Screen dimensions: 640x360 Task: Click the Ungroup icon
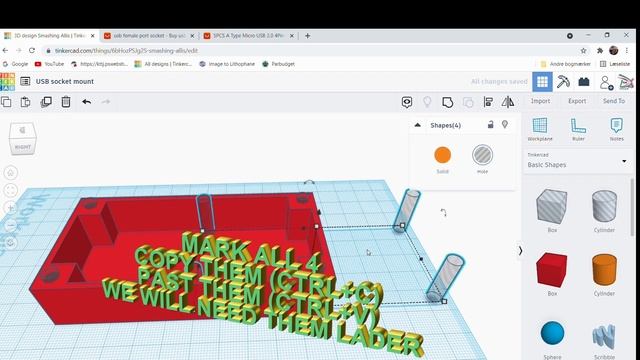(468, 102)
